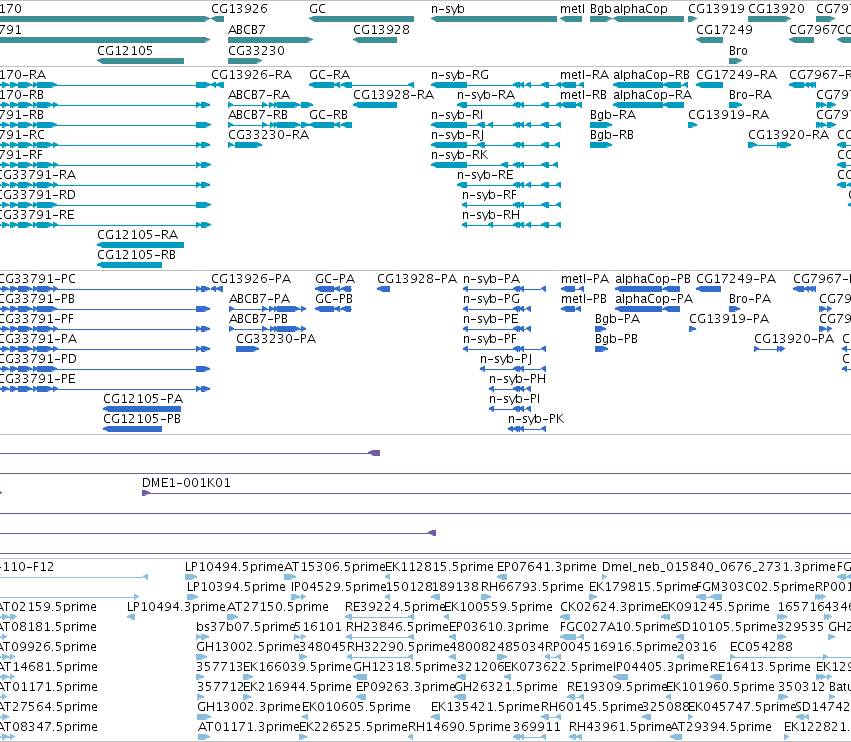Select transcript CG12105-RB
The height and width of the screenshot is (742, 851).
click(x=136, y=255)
